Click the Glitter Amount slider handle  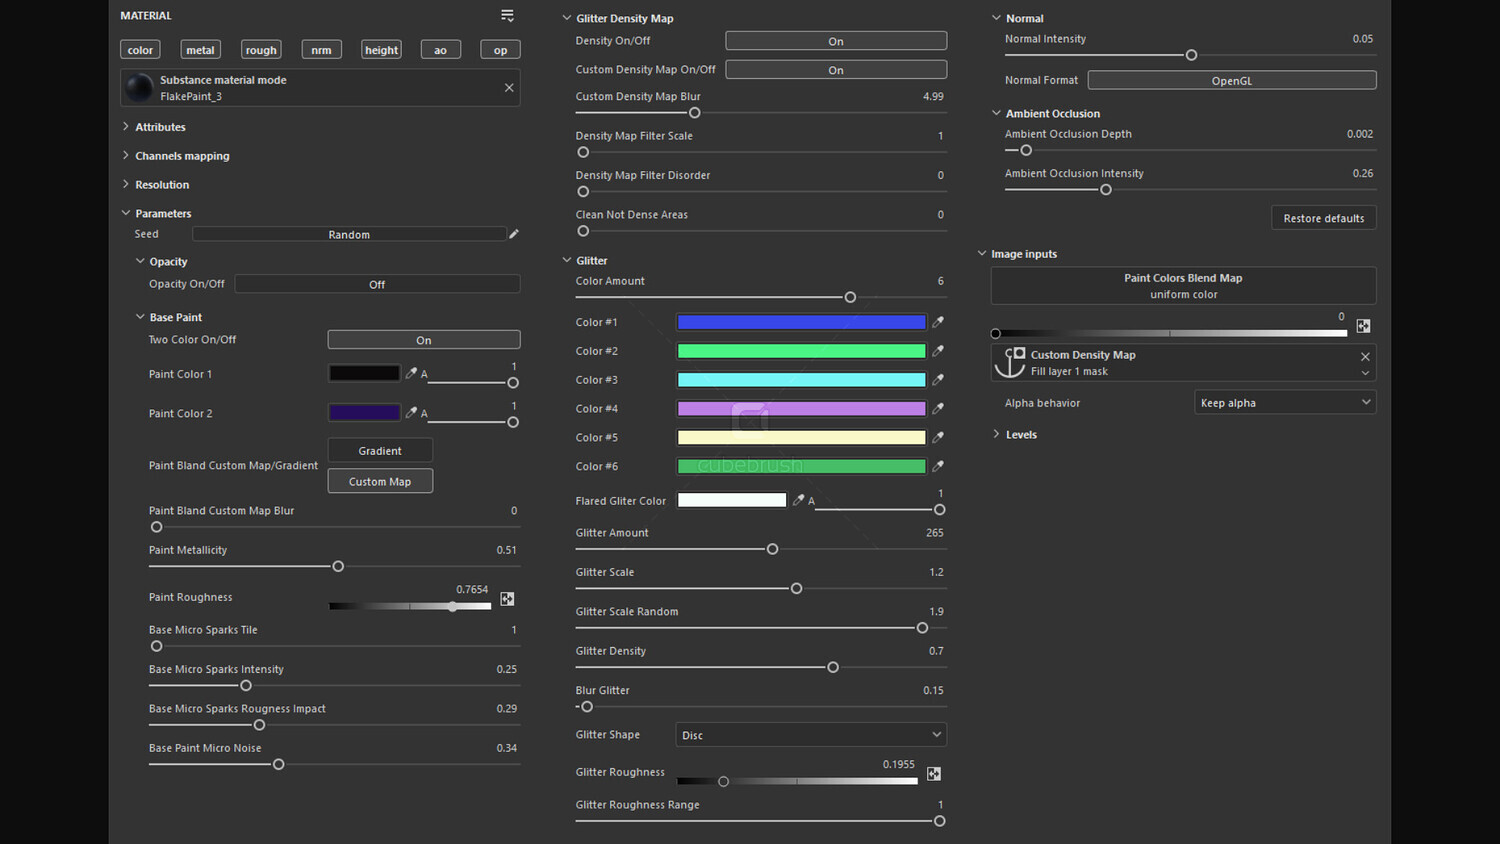coord(772,549)
